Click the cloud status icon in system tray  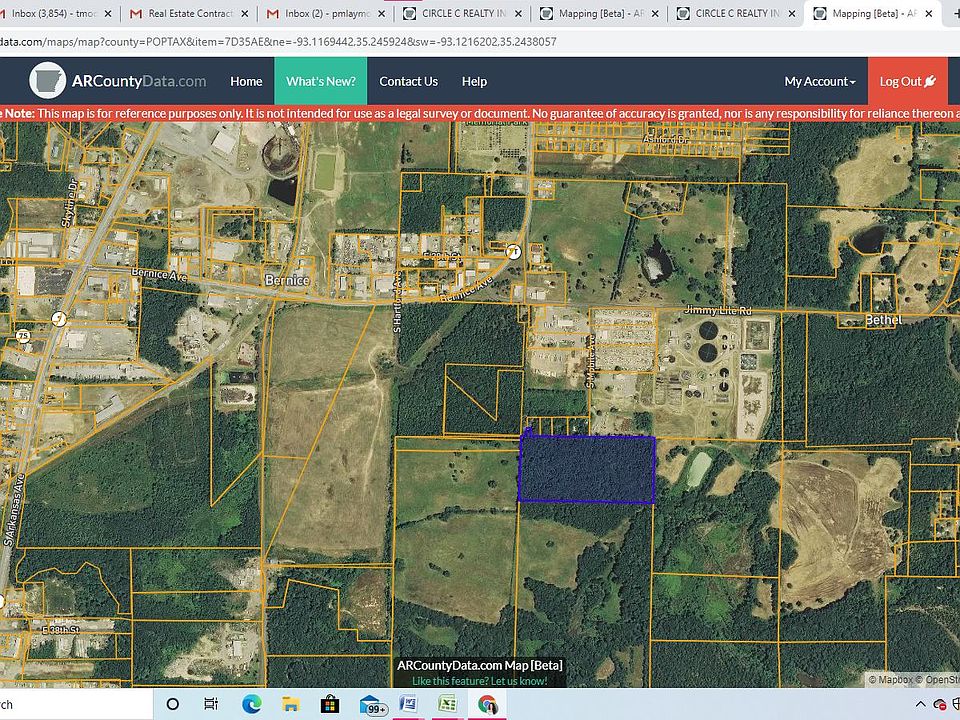[939, 704]
